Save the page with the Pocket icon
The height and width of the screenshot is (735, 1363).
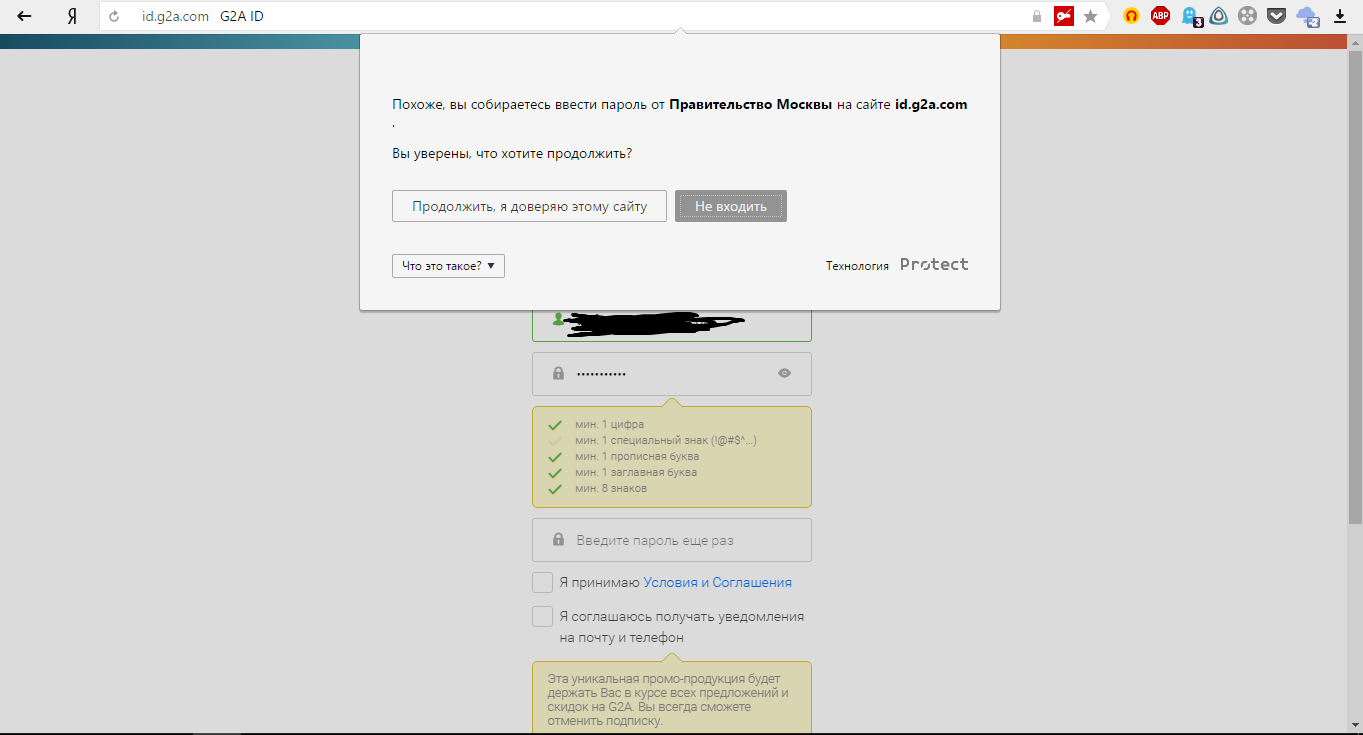coord(1276,16)
